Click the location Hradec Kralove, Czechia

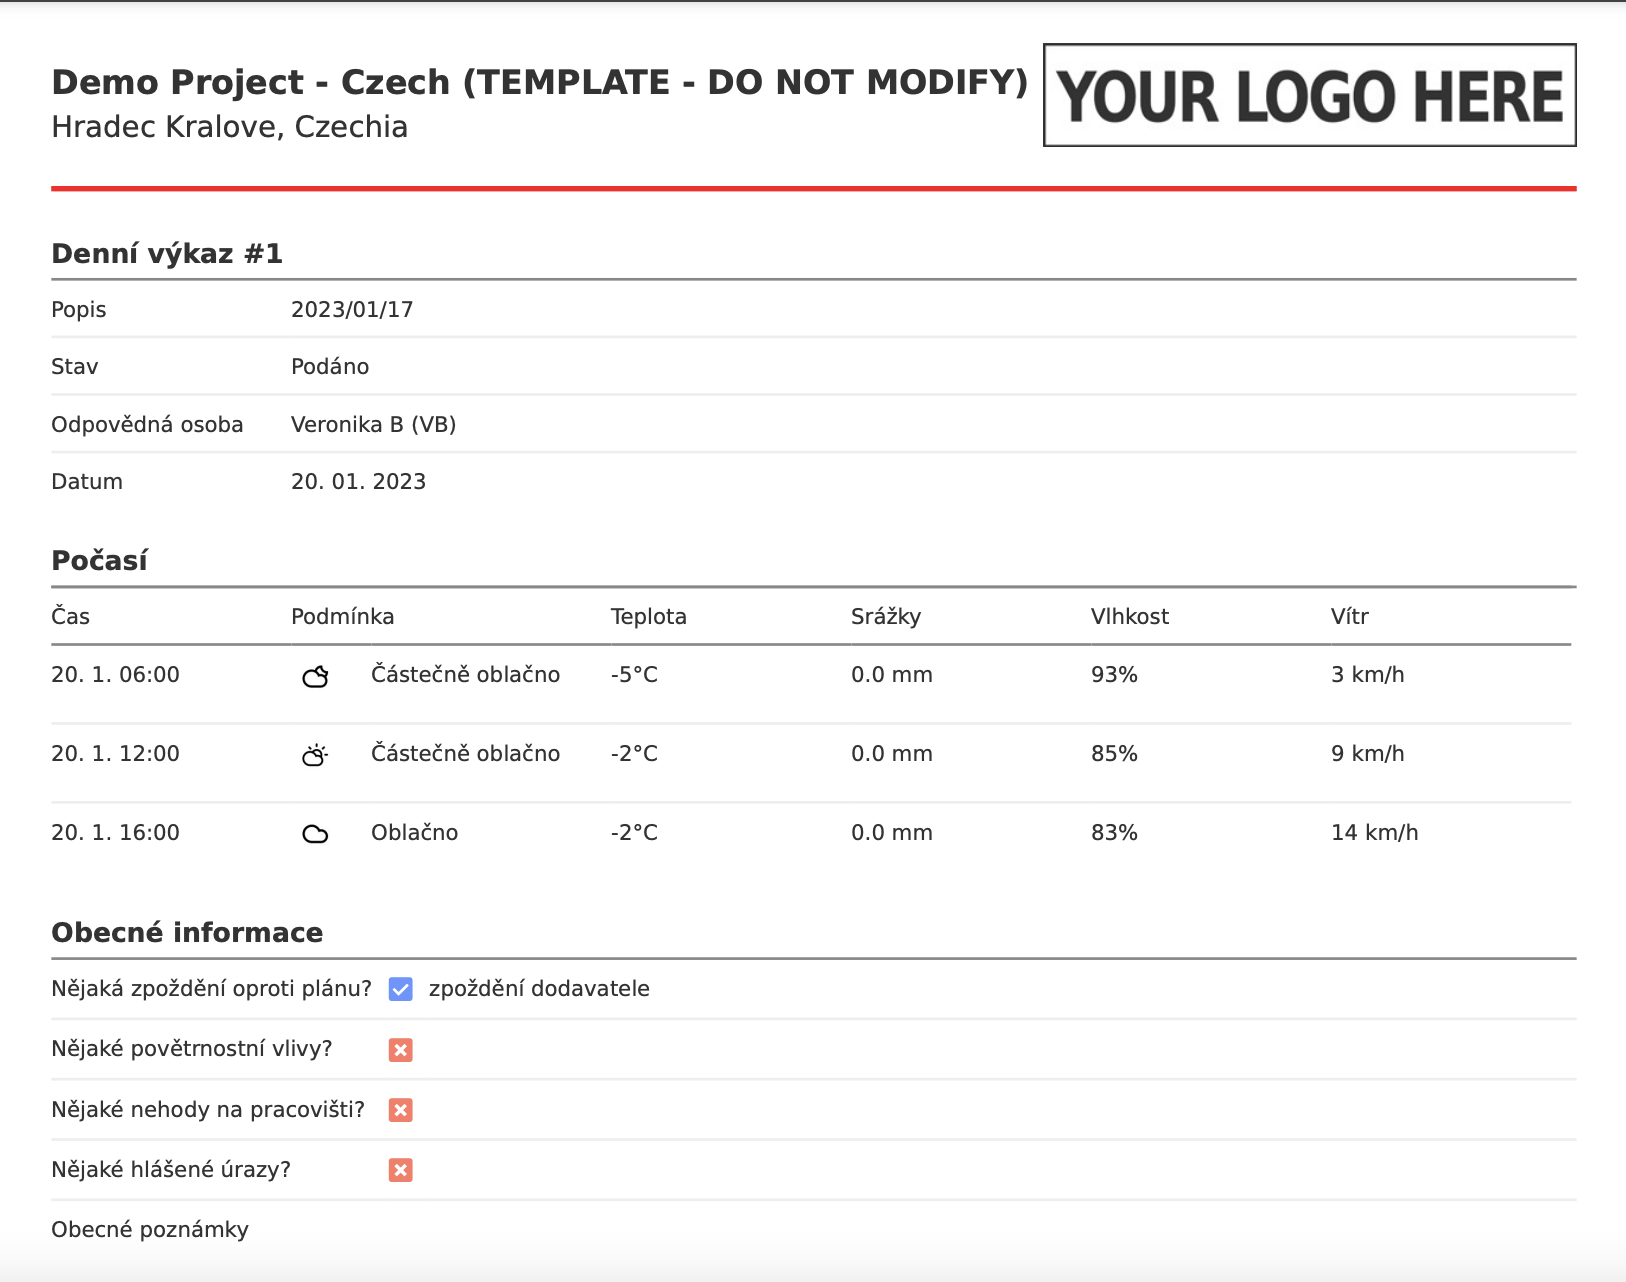[230, 127]
